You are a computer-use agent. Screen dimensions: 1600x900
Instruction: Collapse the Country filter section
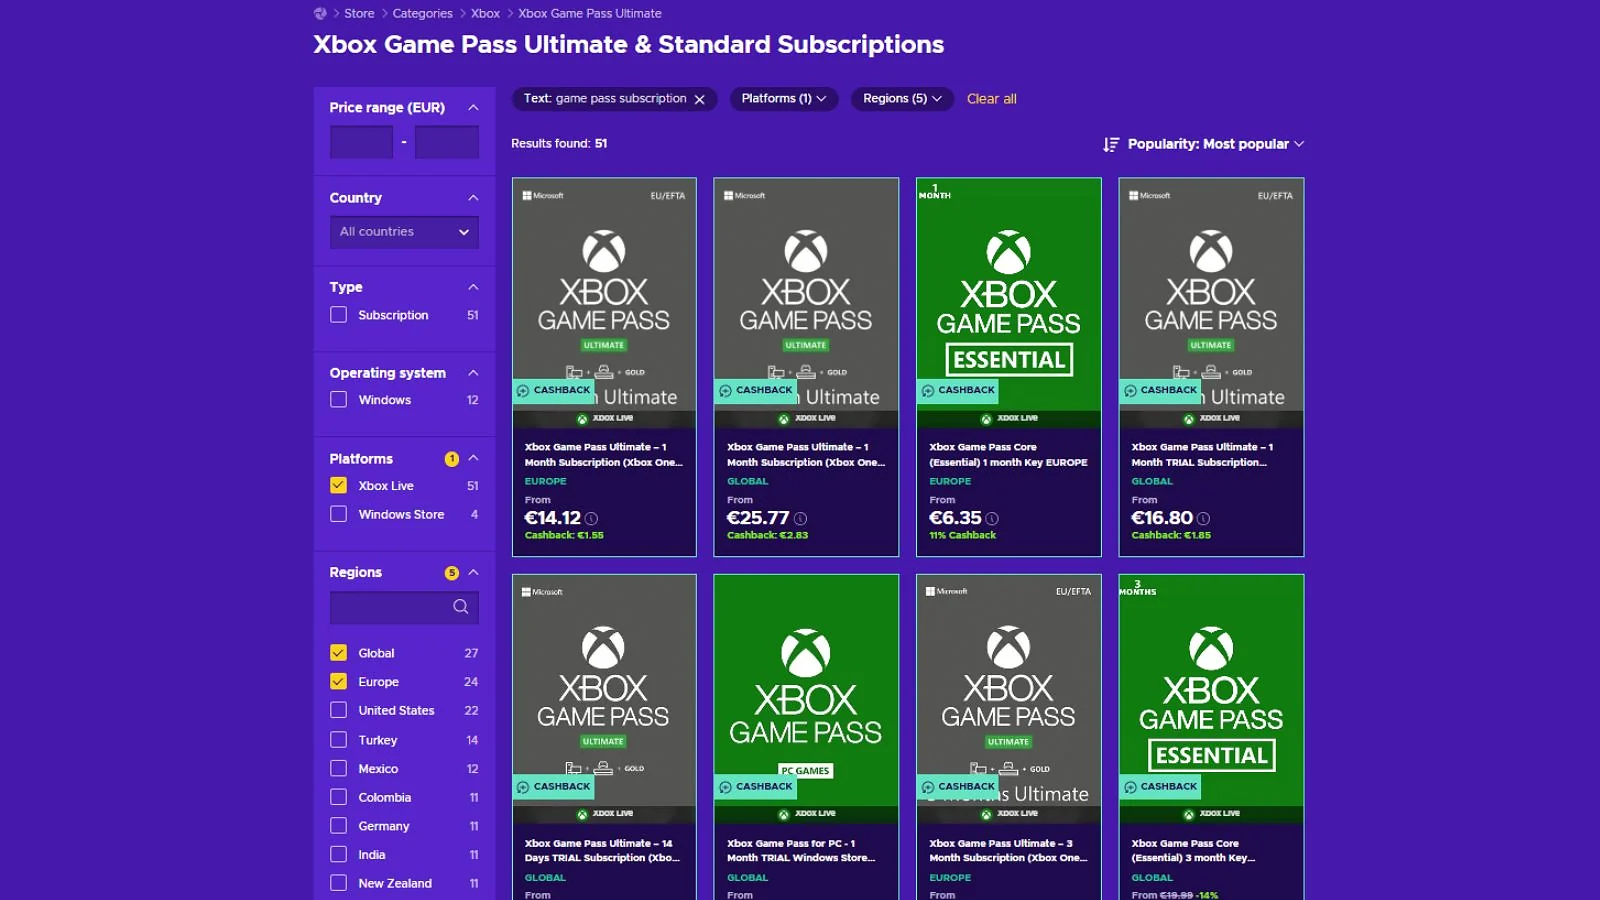(474, 198)
